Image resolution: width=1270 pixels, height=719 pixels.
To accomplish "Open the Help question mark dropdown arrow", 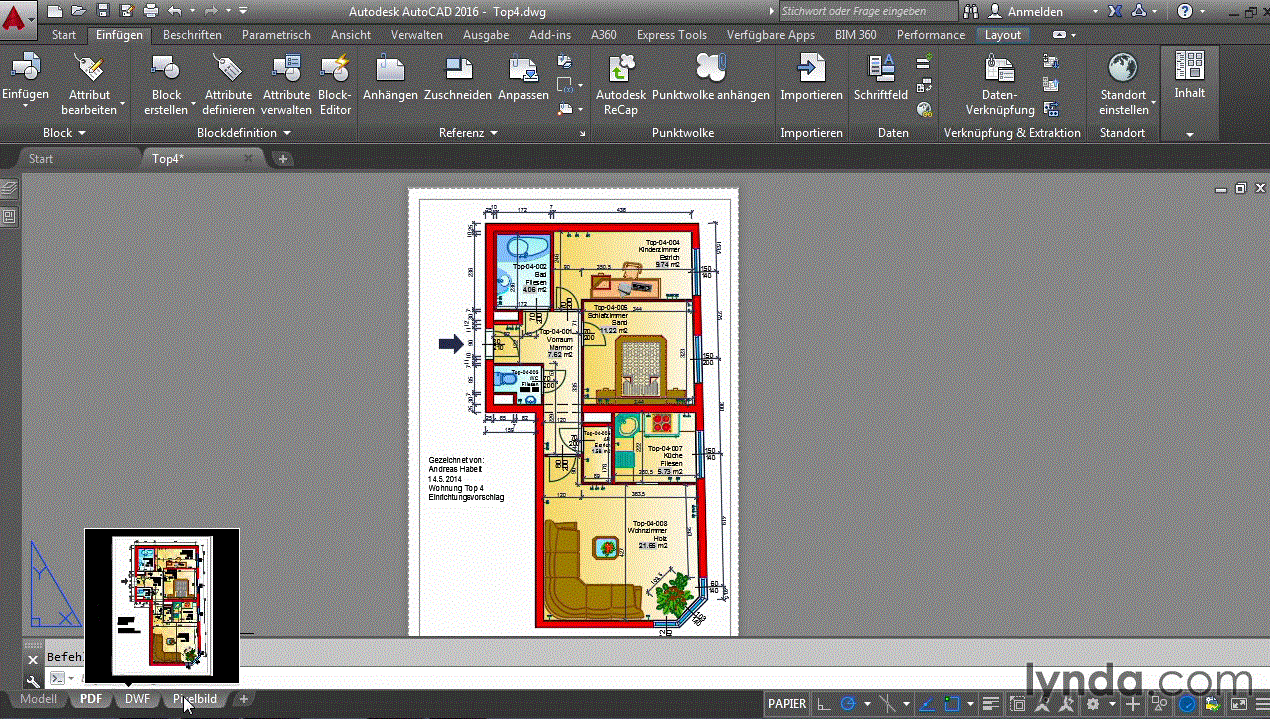I will 1203,11.
